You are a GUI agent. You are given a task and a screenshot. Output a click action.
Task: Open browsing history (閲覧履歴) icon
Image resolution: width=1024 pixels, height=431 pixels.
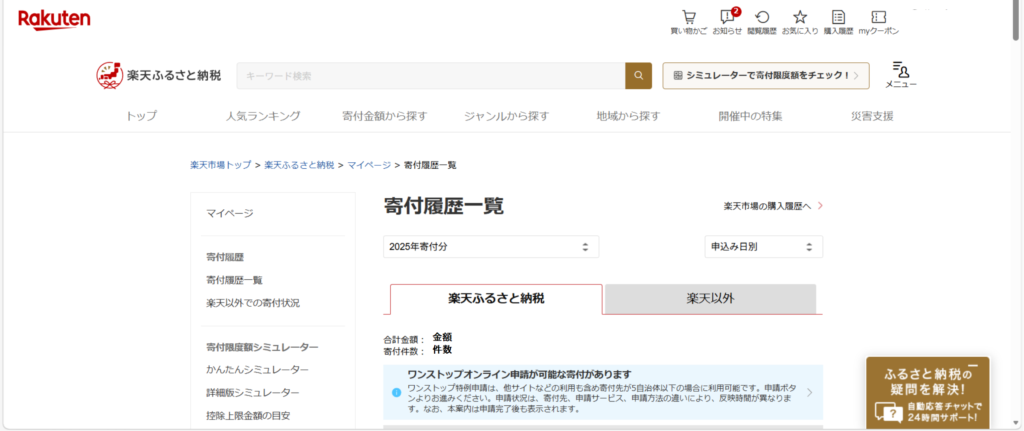[762, 18]
